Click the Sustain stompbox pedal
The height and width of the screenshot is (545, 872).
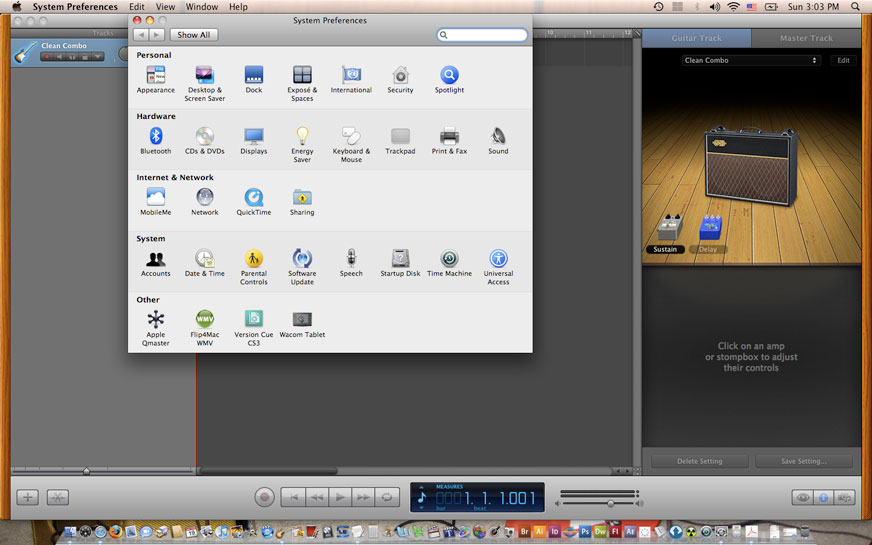pos(665,229)
